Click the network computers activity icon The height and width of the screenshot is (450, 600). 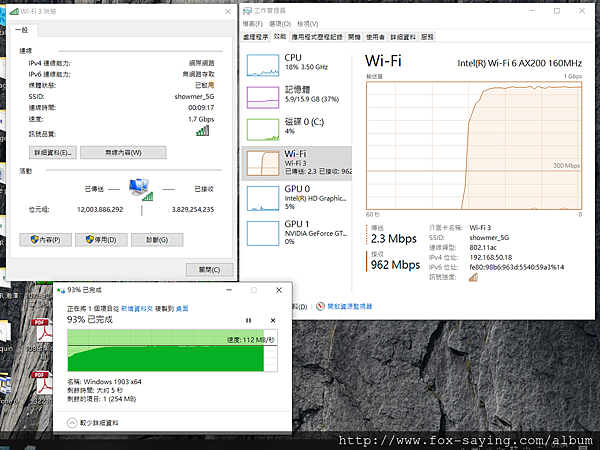[x=141, y=189]
